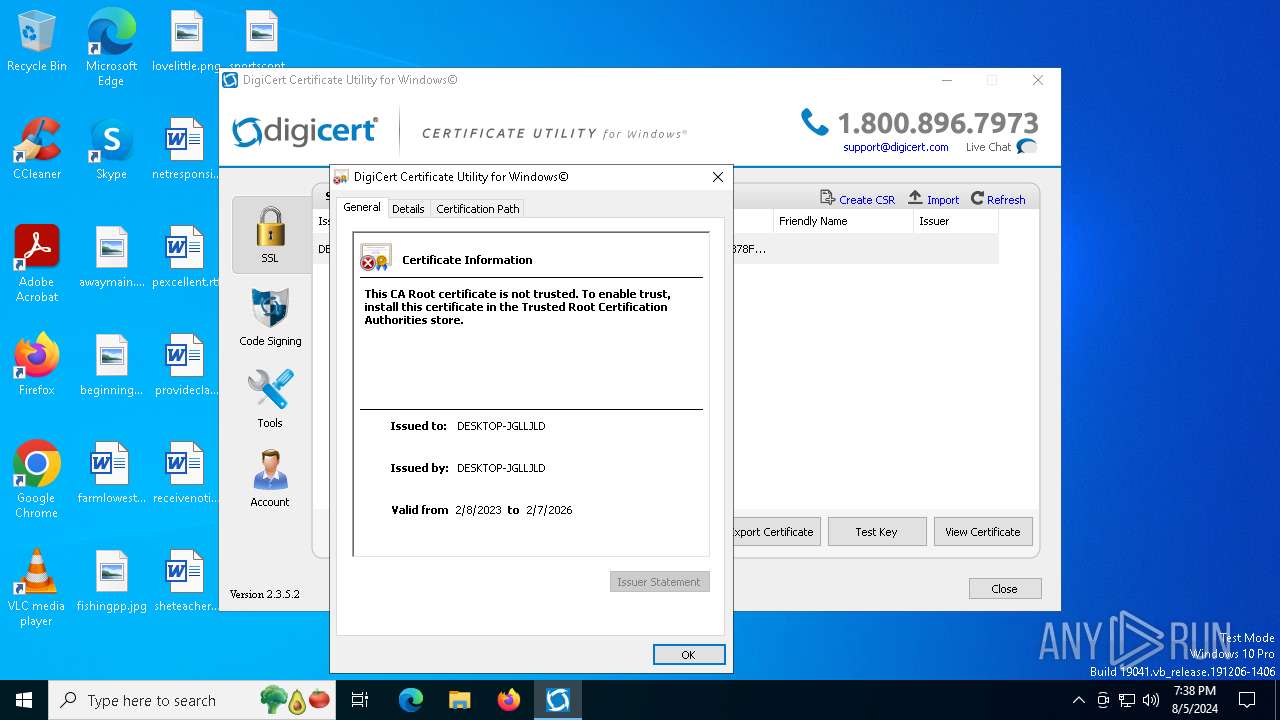This screenshot has height=720, width=1280.
Task: Select the pexcellent Word document icon
Action: (186, 257)
